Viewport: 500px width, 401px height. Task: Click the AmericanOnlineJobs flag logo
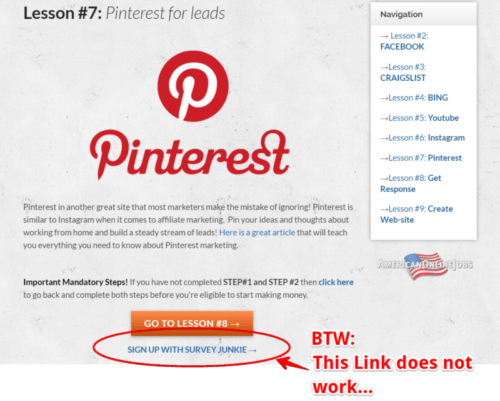pyautogui.click(x=425, y=265)
